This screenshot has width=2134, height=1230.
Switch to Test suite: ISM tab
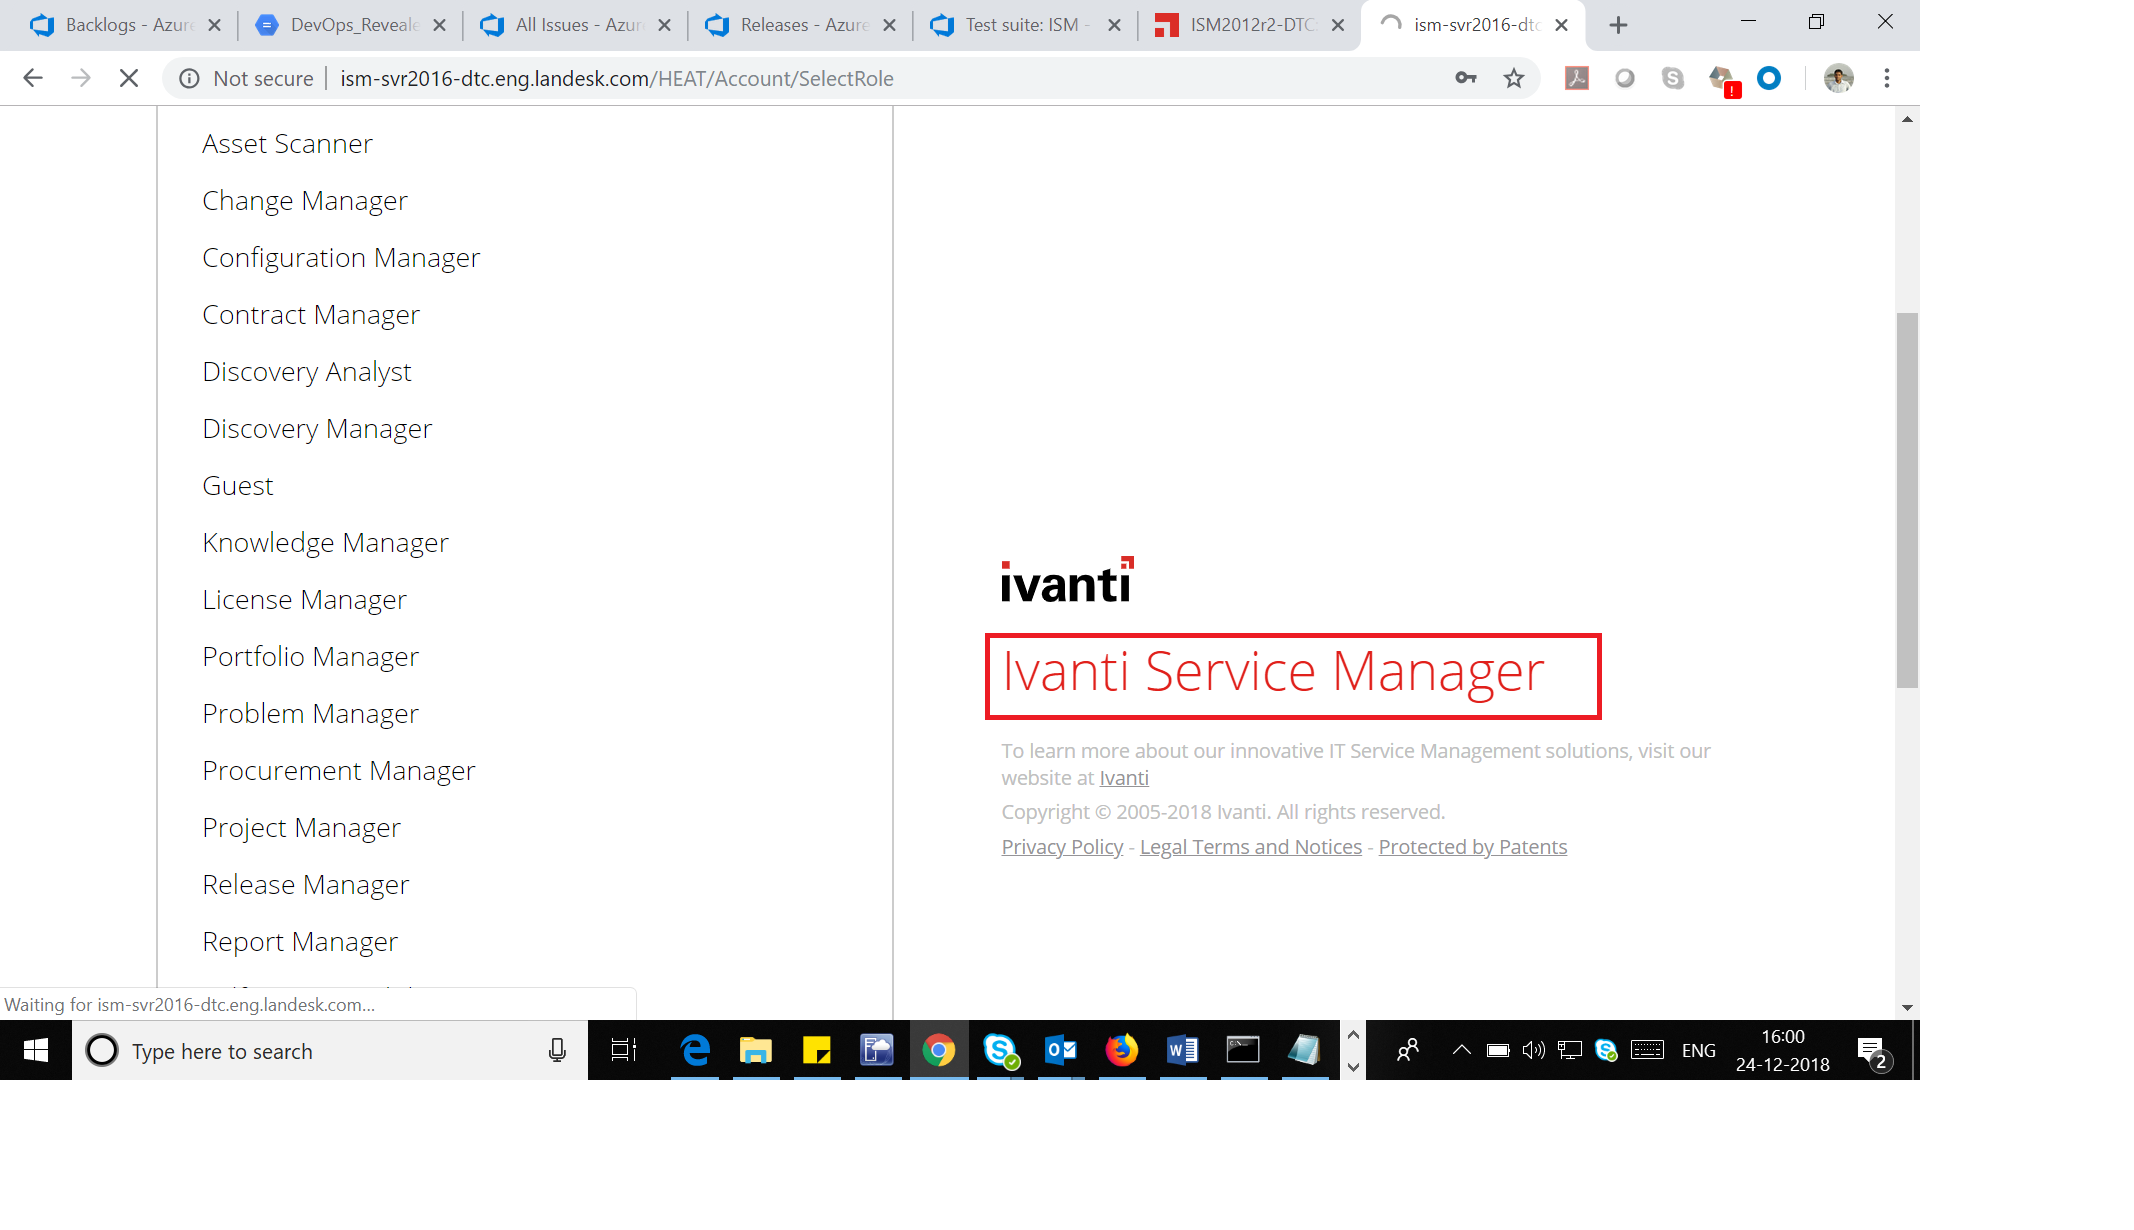point(1020,25)
